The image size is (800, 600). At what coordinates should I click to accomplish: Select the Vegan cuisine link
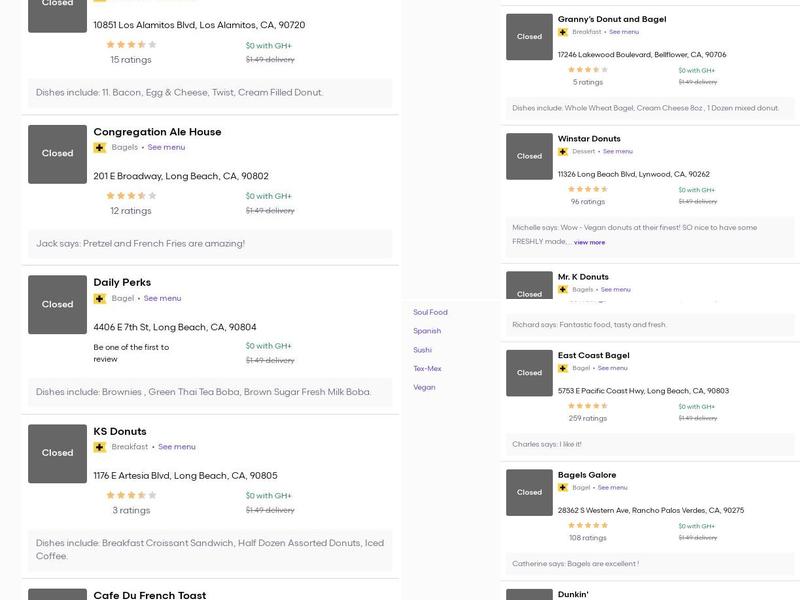(424, 387)
